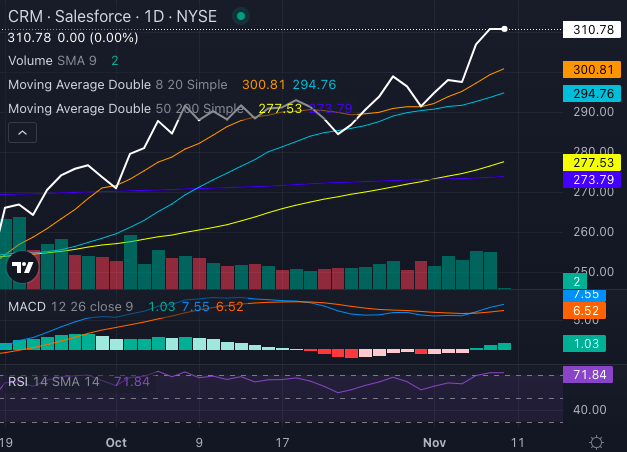The image size is (627, 452).
Task: Click the Oct date on time axis
Action: pos(116,441)
